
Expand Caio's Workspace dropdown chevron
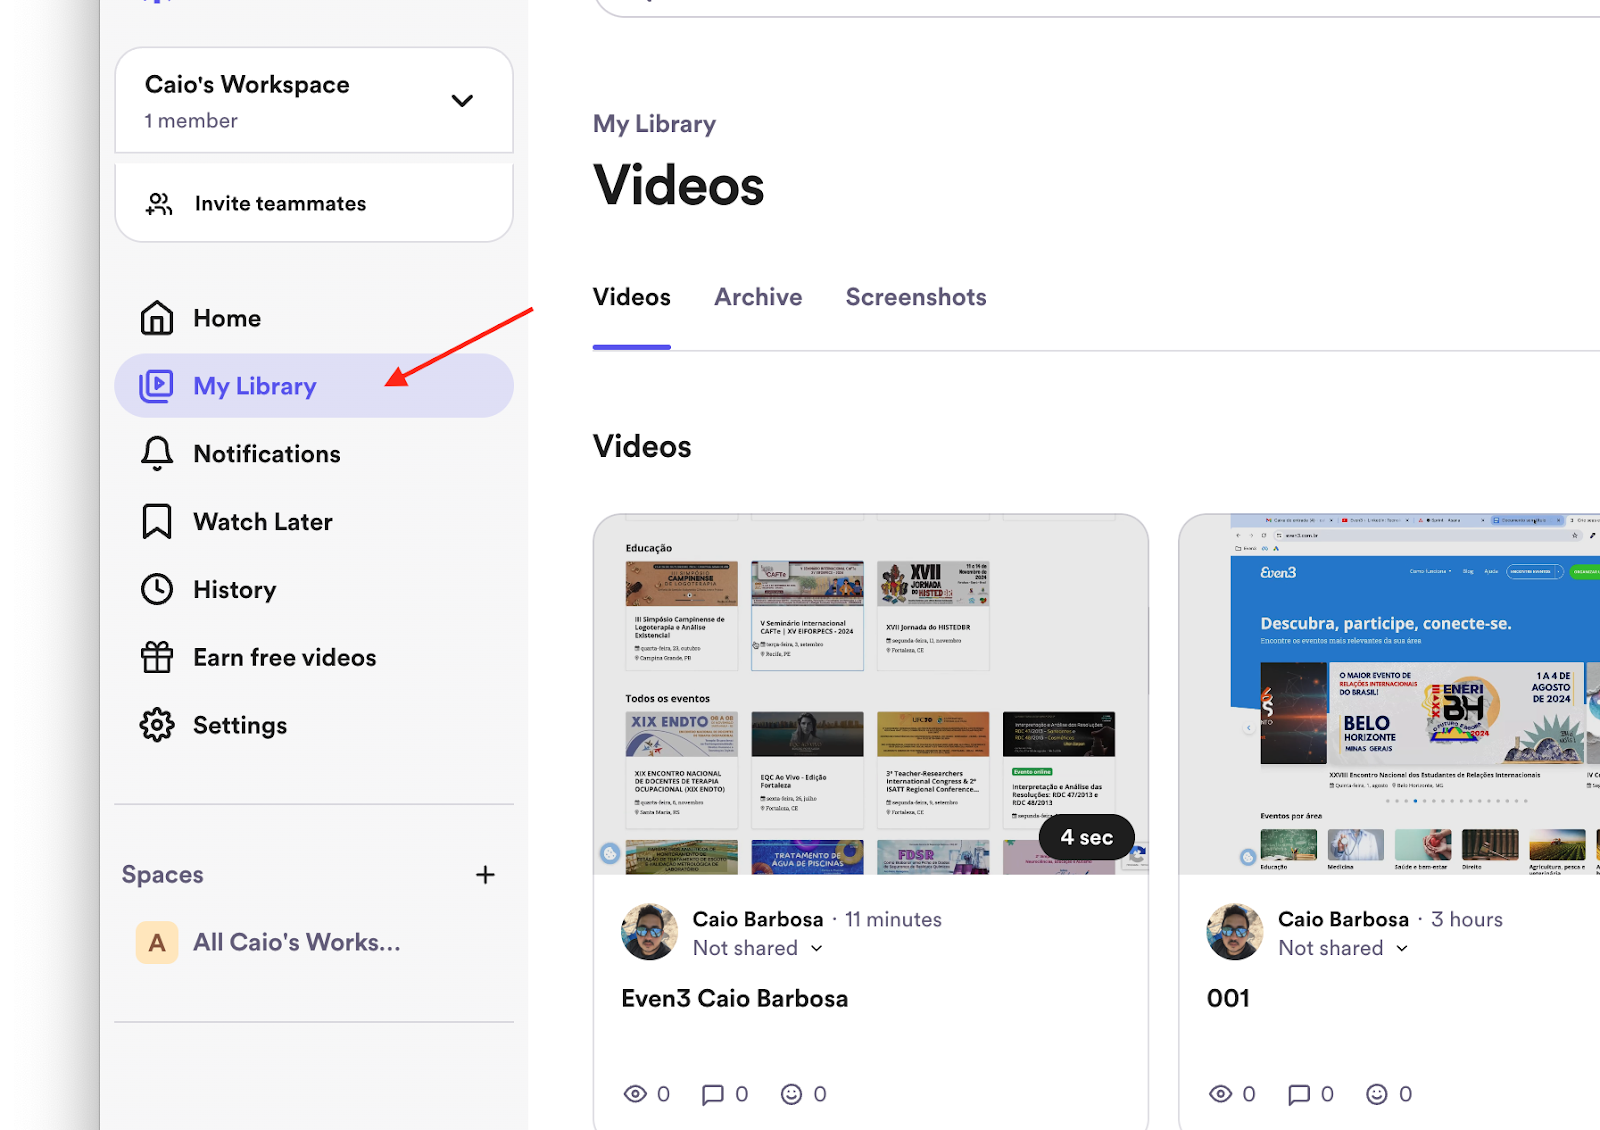462,101
